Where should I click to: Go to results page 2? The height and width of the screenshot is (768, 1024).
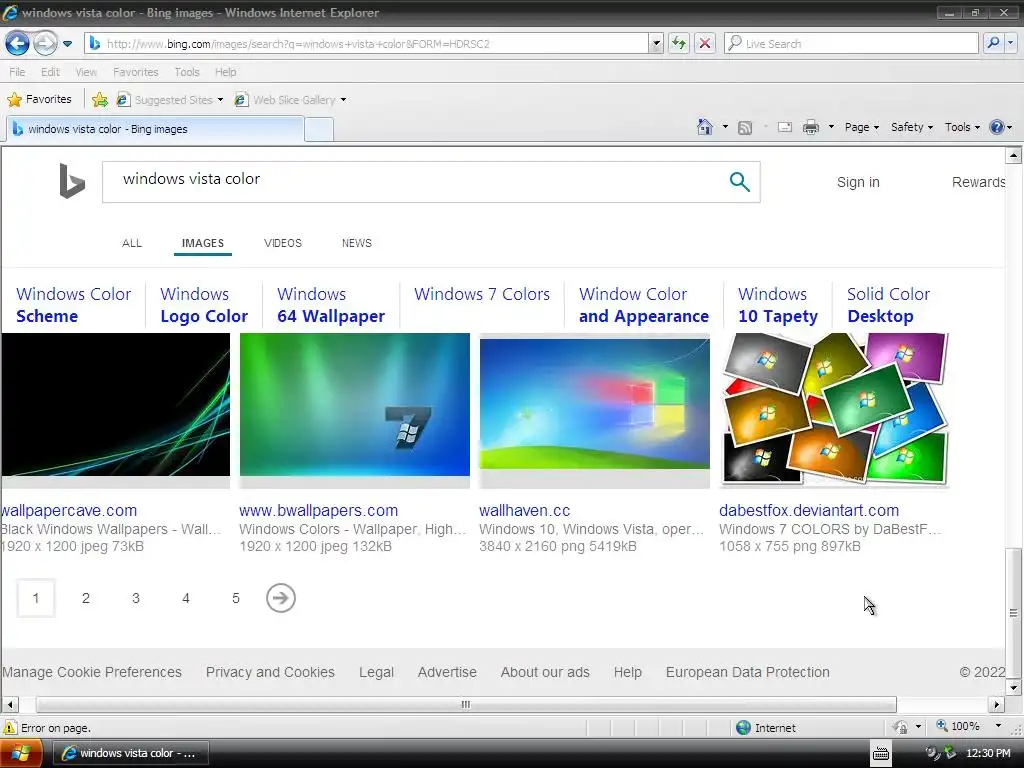point(86,598)
